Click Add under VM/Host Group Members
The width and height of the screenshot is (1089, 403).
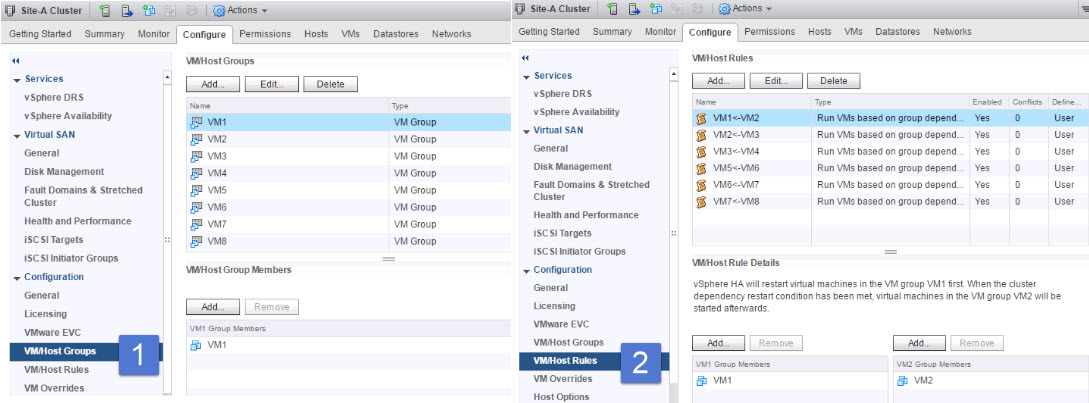(x=213, y=307)
